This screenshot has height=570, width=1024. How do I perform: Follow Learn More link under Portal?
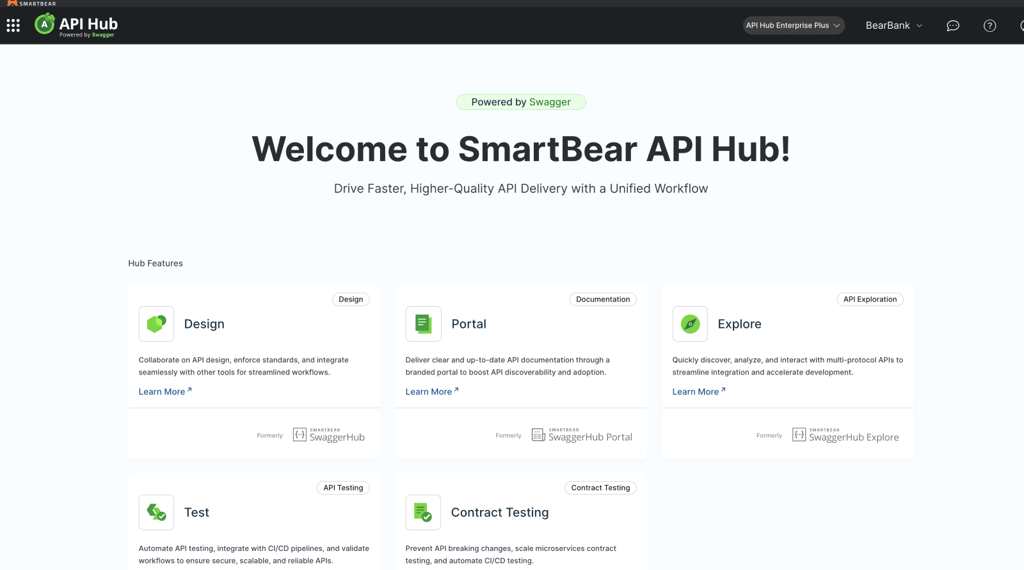click(432, 392)
